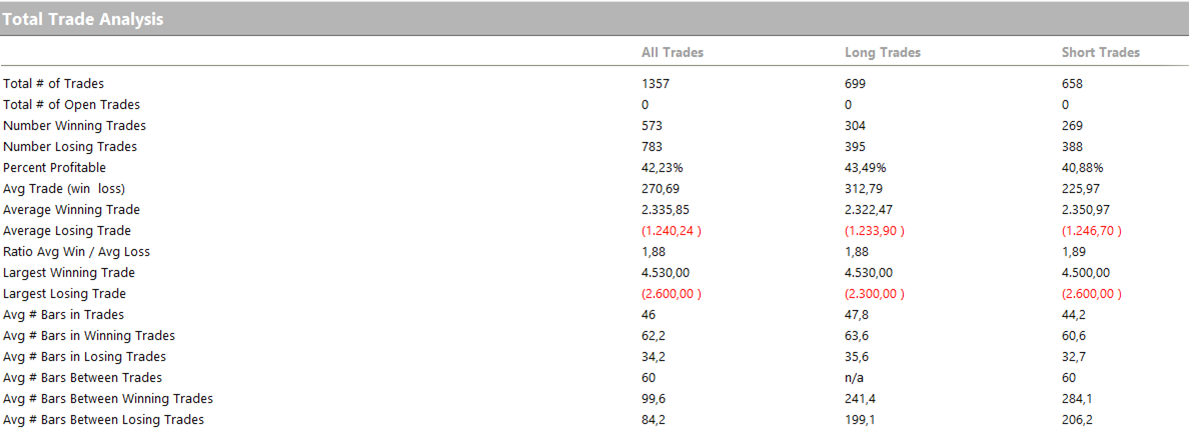Click the Avg # Bars in Winning Trades label
Image resolution: width=1189 pixels, height=436 pixels.
click(x=89, y=336)
